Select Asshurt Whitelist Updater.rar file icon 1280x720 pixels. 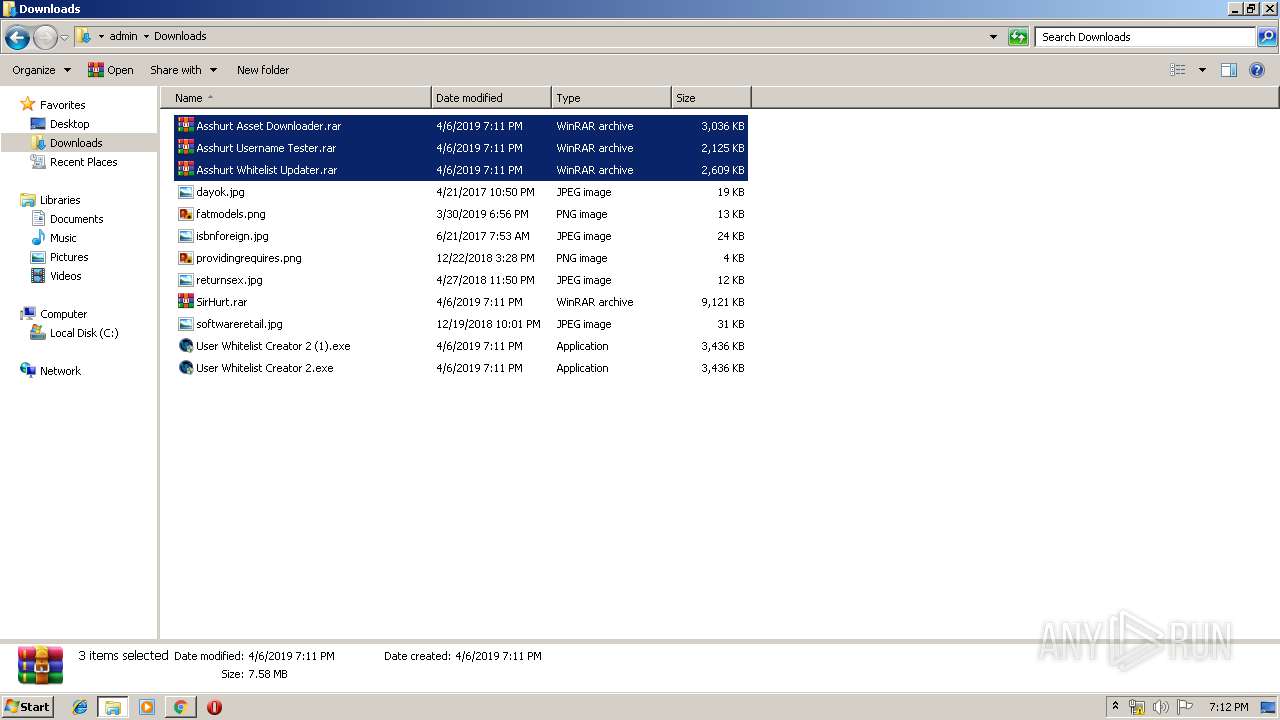click(x=186, y=170)
